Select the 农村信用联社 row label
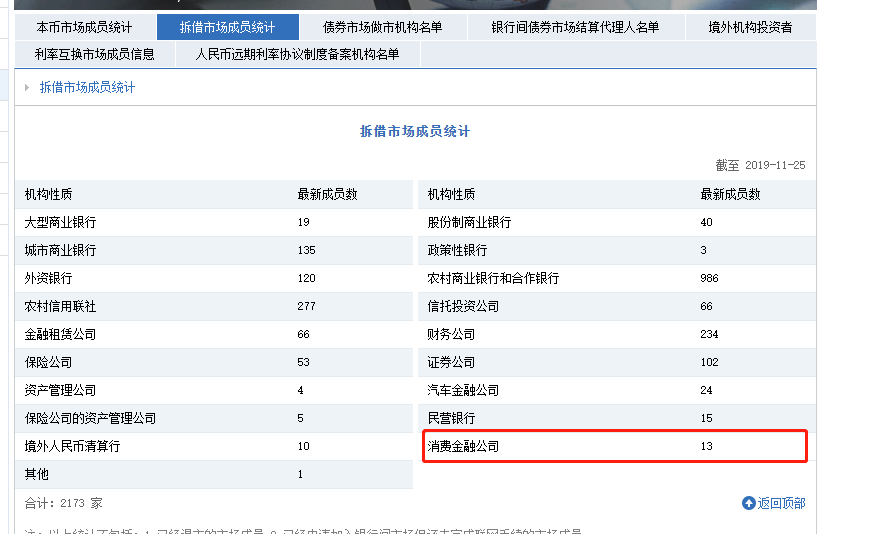The height and width of the screenshot is (534, 880). [60, 307]
